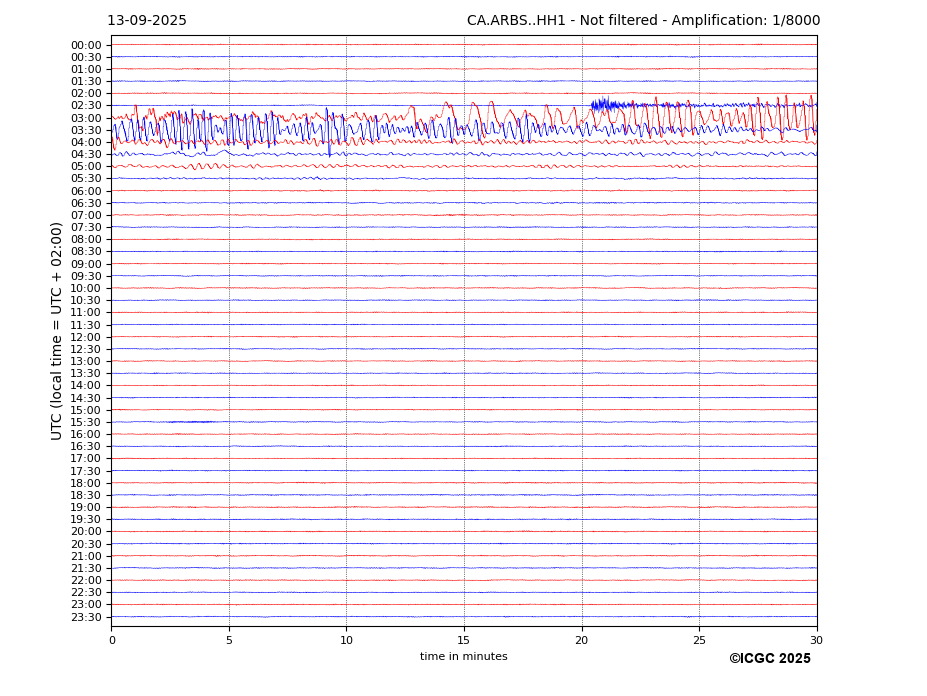Click the x-axis tick label 25

tap(699, 640)
